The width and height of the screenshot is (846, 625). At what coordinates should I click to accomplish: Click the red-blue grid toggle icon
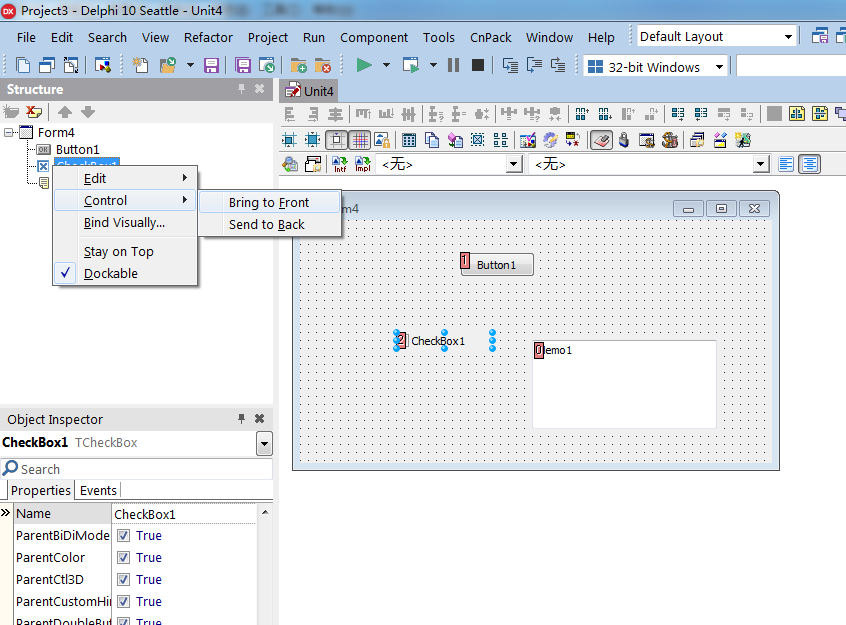click(x=360, y=140)
